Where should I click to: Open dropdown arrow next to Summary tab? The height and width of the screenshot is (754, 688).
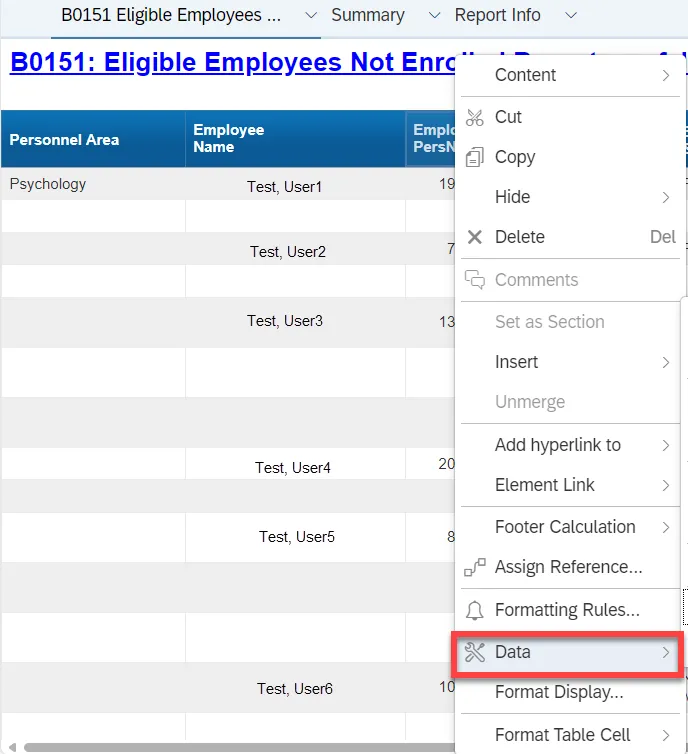(x=433, y=16)
